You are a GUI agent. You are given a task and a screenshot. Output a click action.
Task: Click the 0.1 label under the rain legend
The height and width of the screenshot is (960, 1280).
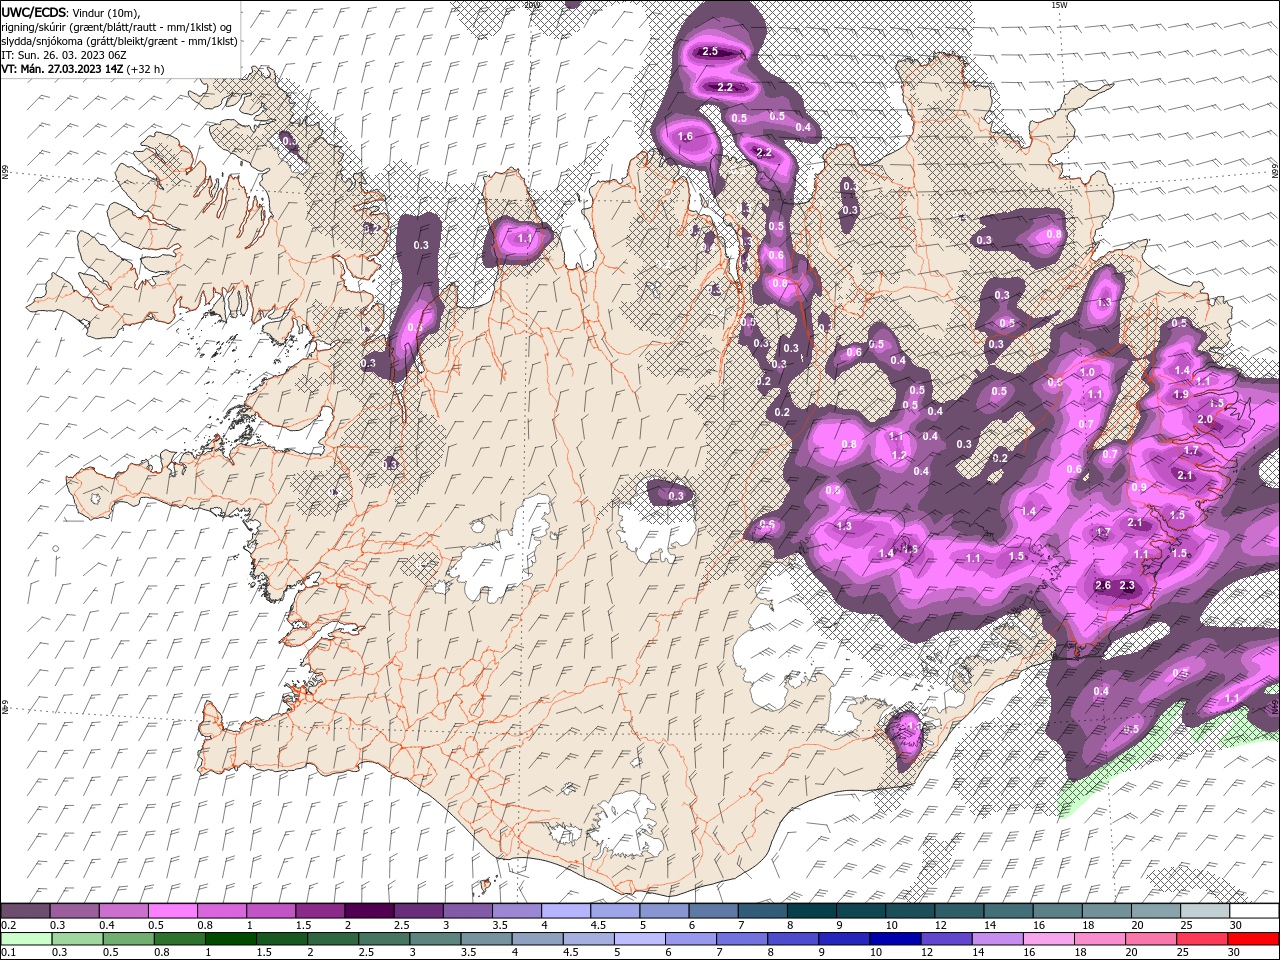pyautogui.click(x=9, y=952)
